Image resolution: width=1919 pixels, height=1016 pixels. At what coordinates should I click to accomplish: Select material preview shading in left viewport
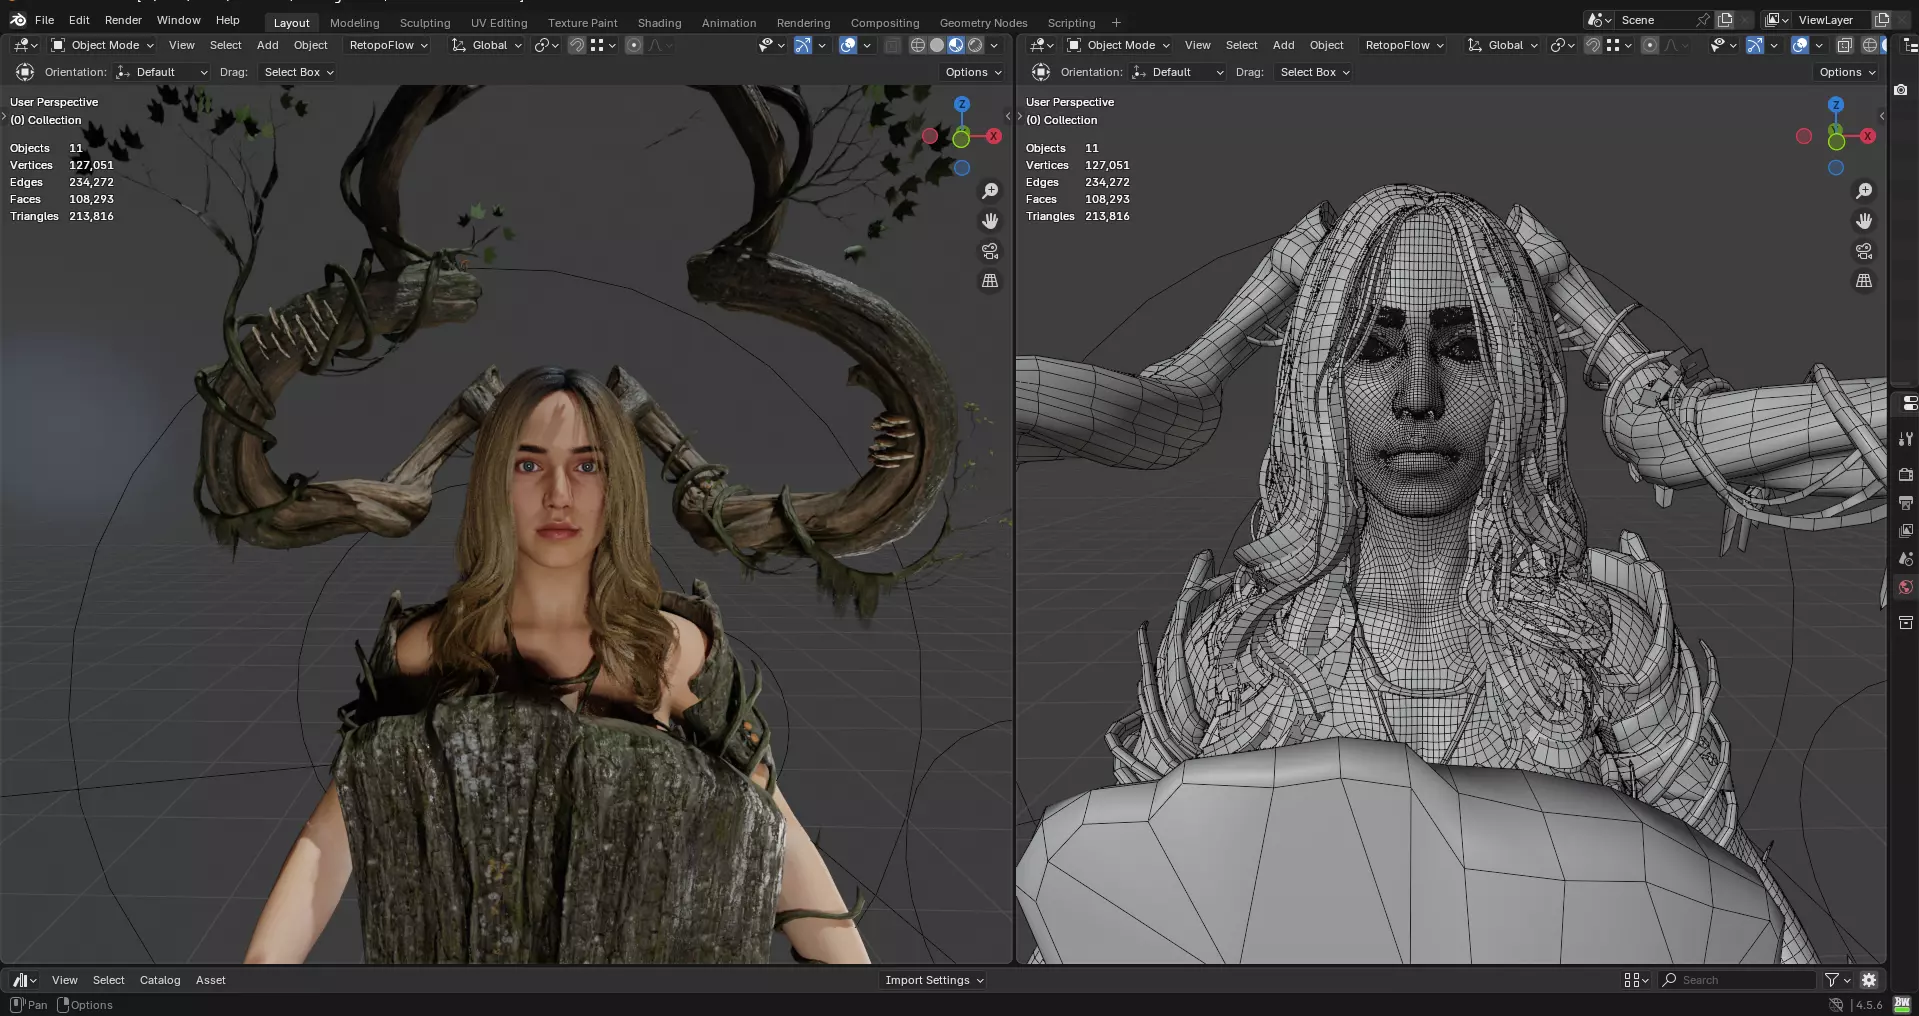coord(956,45)
